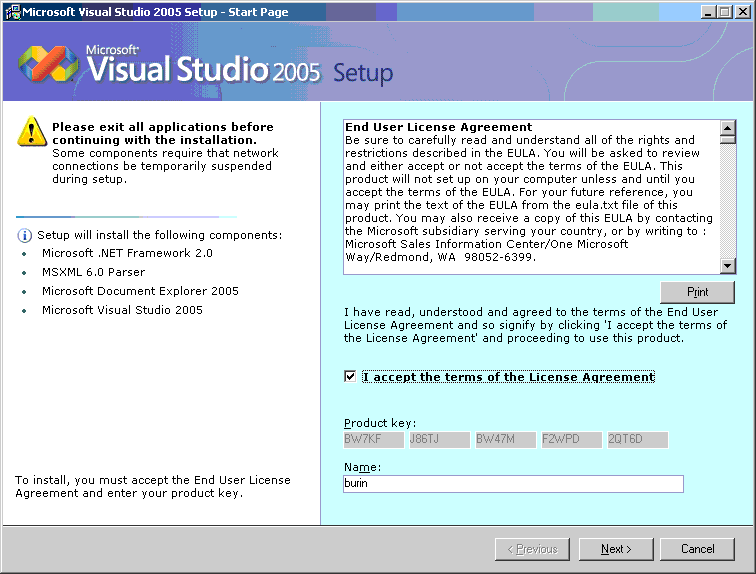The image size is (756, 574).
Task: Click product key field J86TJ
Action: tap(440, 440)
